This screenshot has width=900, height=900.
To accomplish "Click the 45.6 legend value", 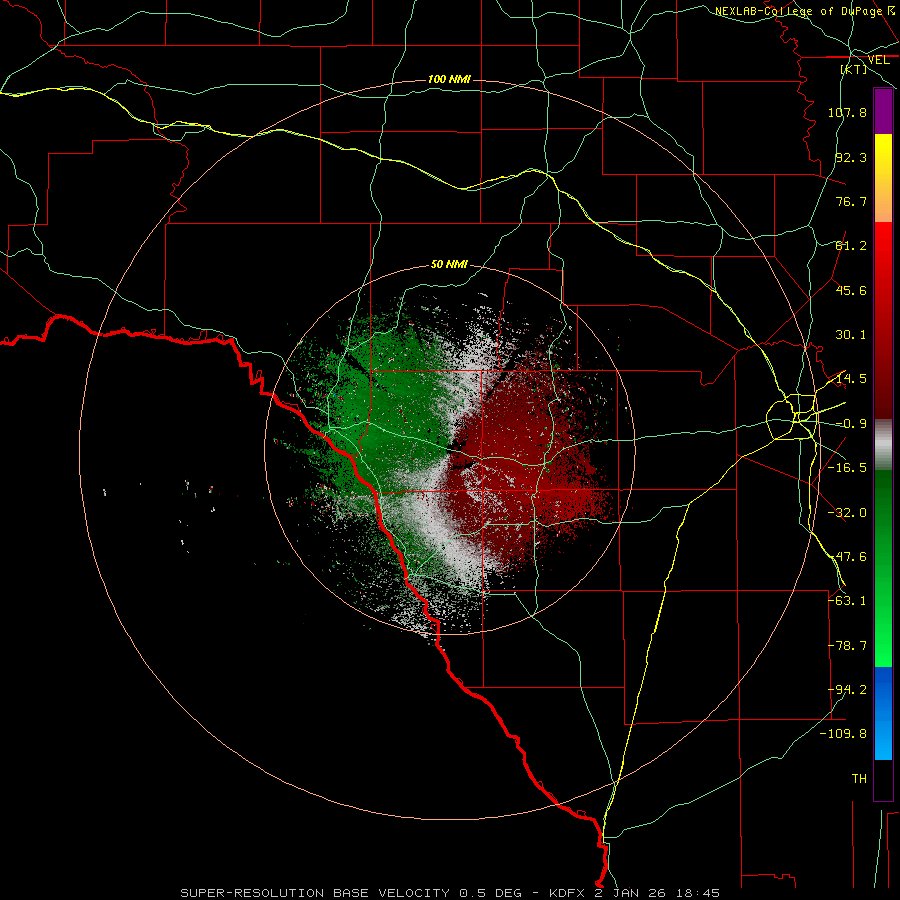I will 851,290.
